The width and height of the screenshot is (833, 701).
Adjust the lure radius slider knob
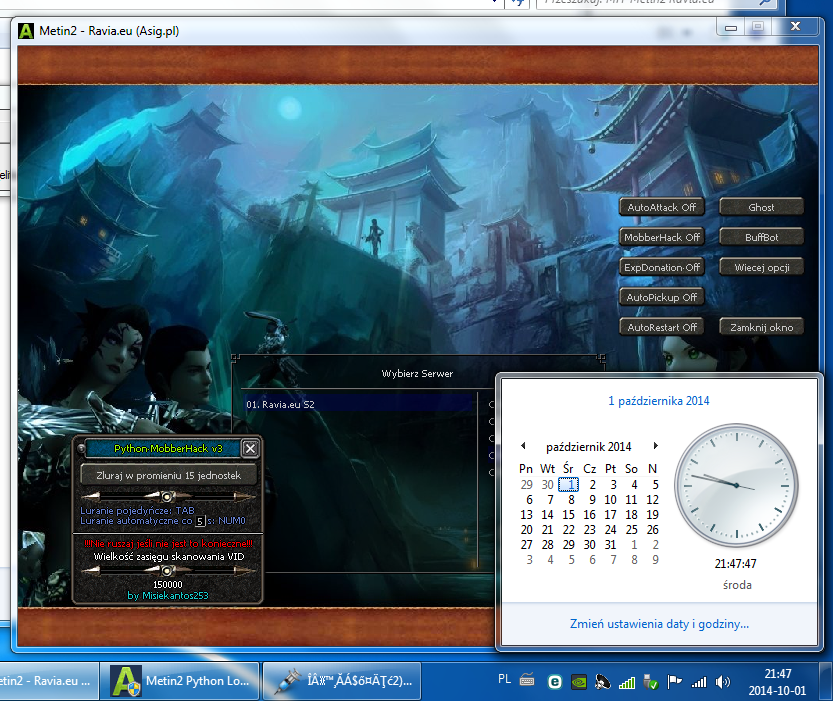pyautogui.click(x=167, y=497)
